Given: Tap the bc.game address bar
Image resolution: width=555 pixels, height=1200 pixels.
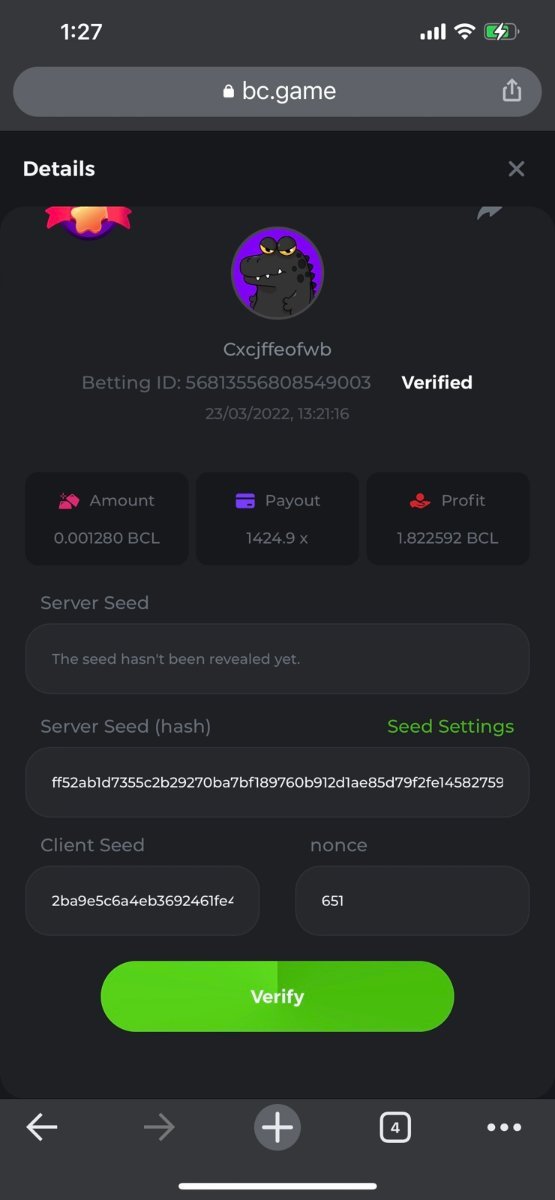Looking at the screenshot, I should (277, 91).
